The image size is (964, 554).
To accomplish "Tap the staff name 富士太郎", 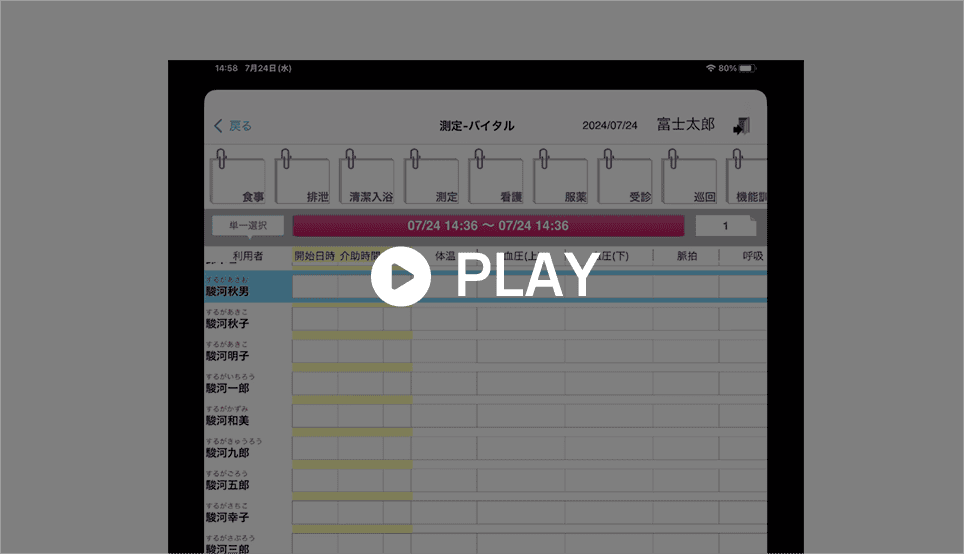I will click(x=685, y=125).
